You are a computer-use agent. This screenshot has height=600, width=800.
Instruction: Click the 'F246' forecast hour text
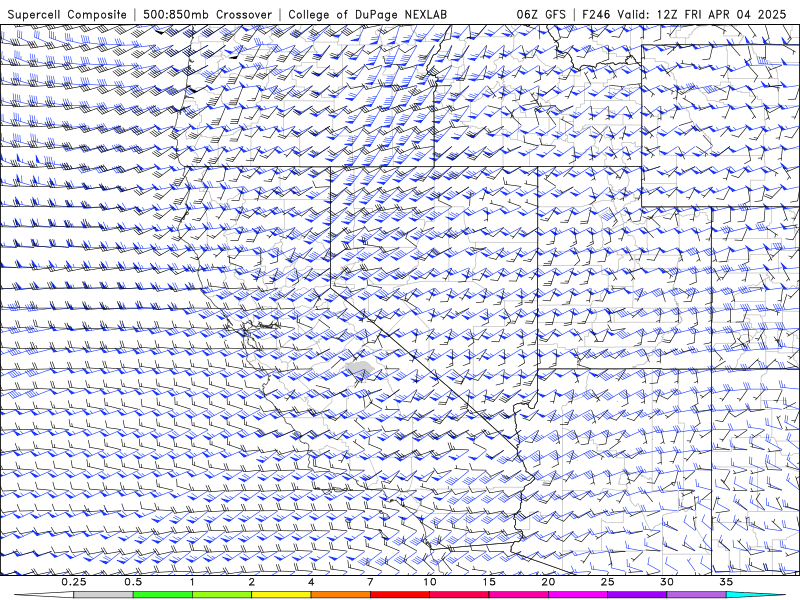pyautogui.click(x=597, y=15)
